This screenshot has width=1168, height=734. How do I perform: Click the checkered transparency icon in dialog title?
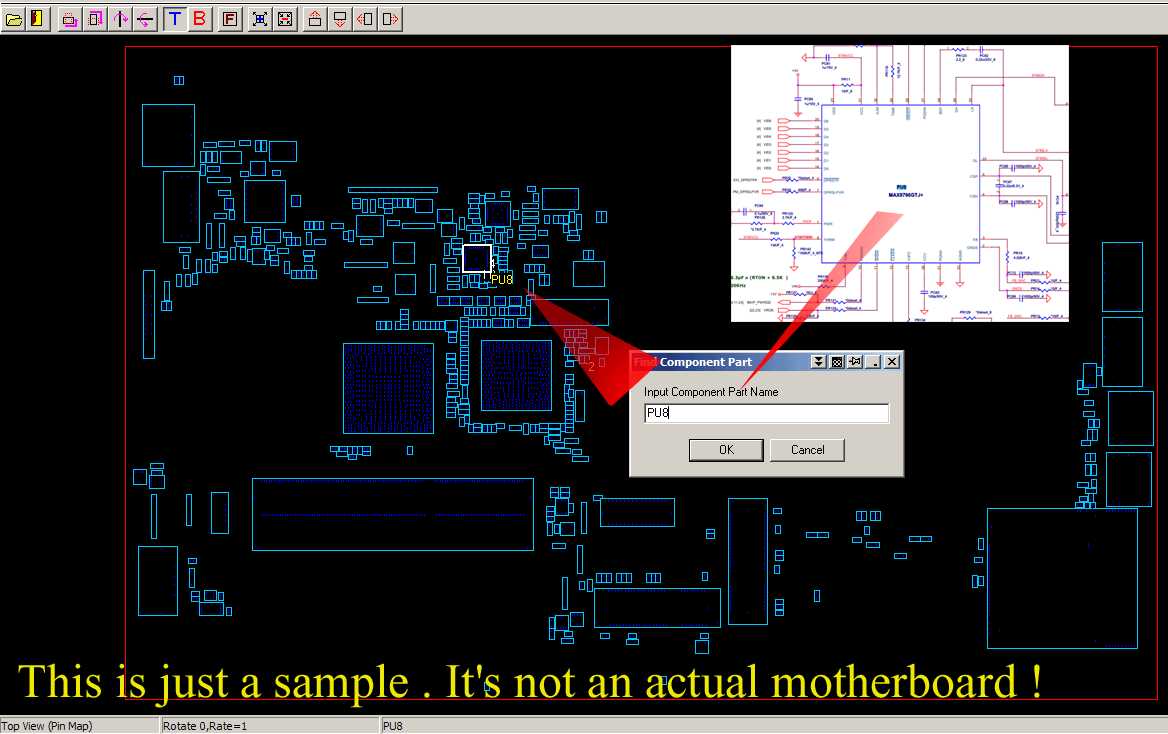837,361
